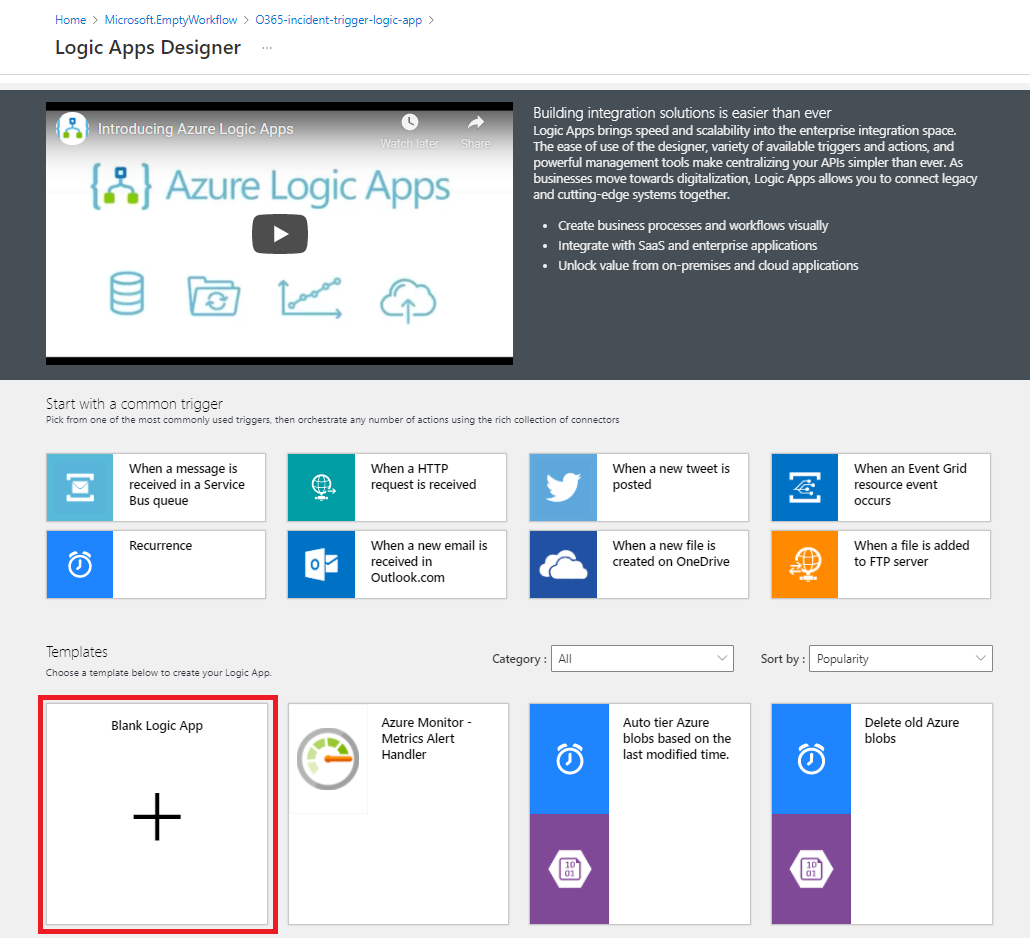Viewport: 1030px width, 938px height.
Task: Click the Watch later clock icon
Action: [409, 123]
